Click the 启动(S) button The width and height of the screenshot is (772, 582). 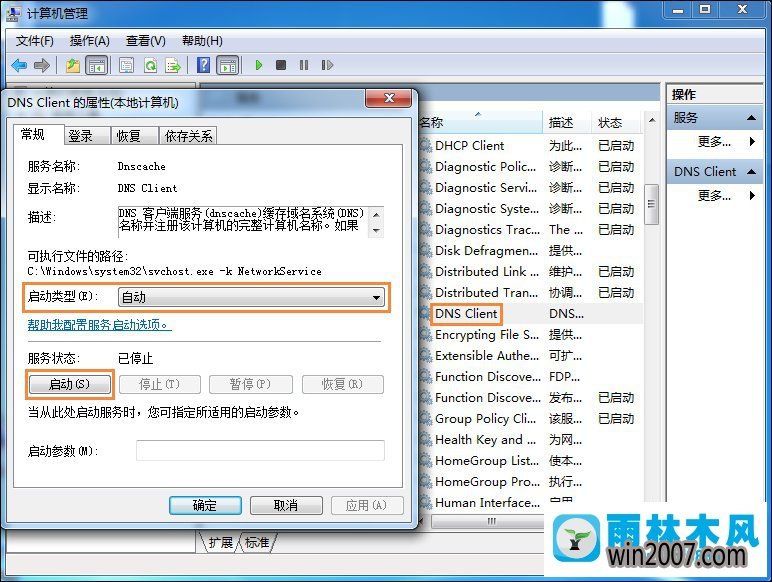69,384
